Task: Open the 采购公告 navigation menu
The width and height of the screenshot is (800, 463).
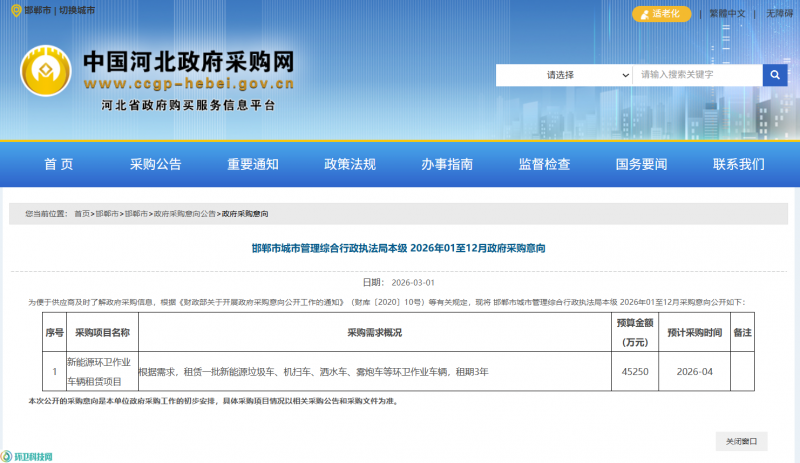Action: point(156,165)
